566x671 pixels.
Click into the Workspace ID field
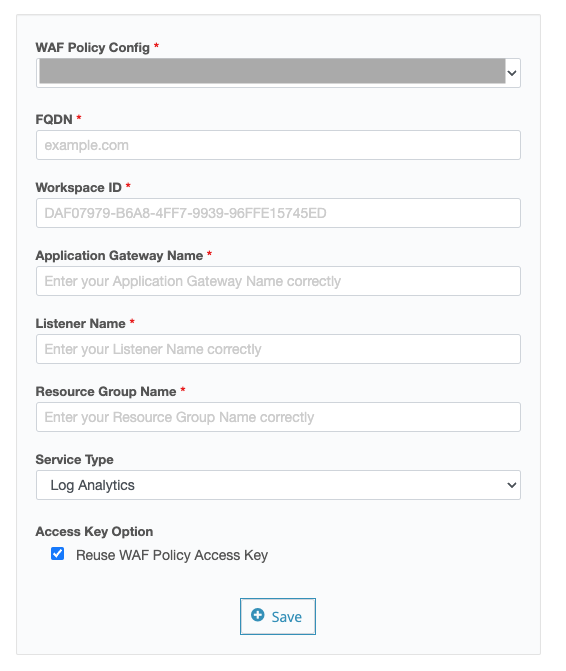(x=278, y=213)
